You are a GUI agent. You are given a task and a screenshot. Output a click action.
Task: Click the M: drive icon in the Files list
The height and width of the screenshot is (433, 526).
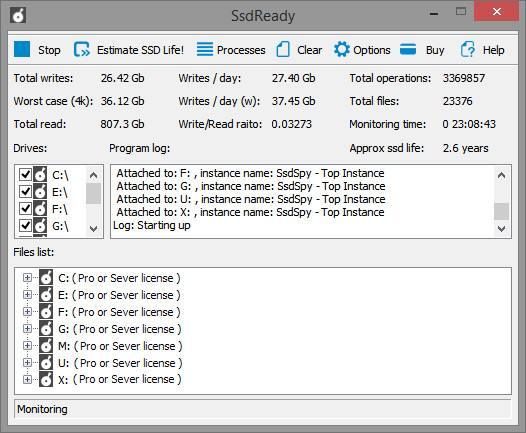46,345
